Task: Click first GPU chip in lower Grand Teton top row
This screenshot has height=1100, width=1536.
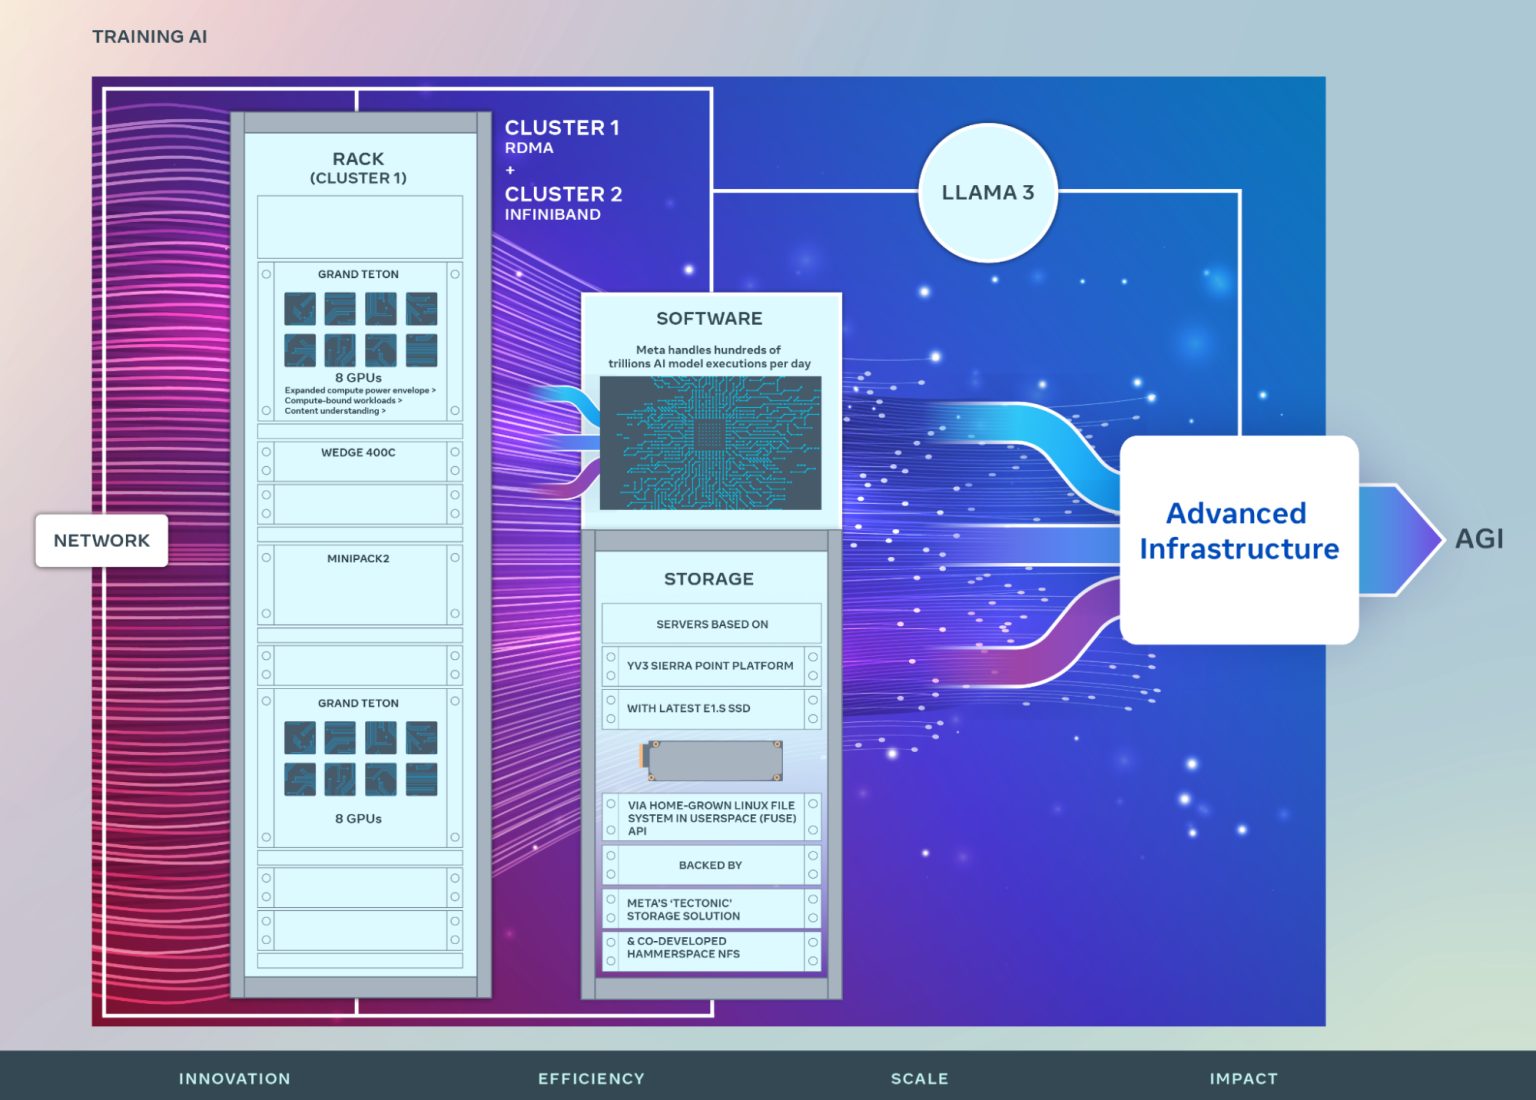Action: pos(300,738)
